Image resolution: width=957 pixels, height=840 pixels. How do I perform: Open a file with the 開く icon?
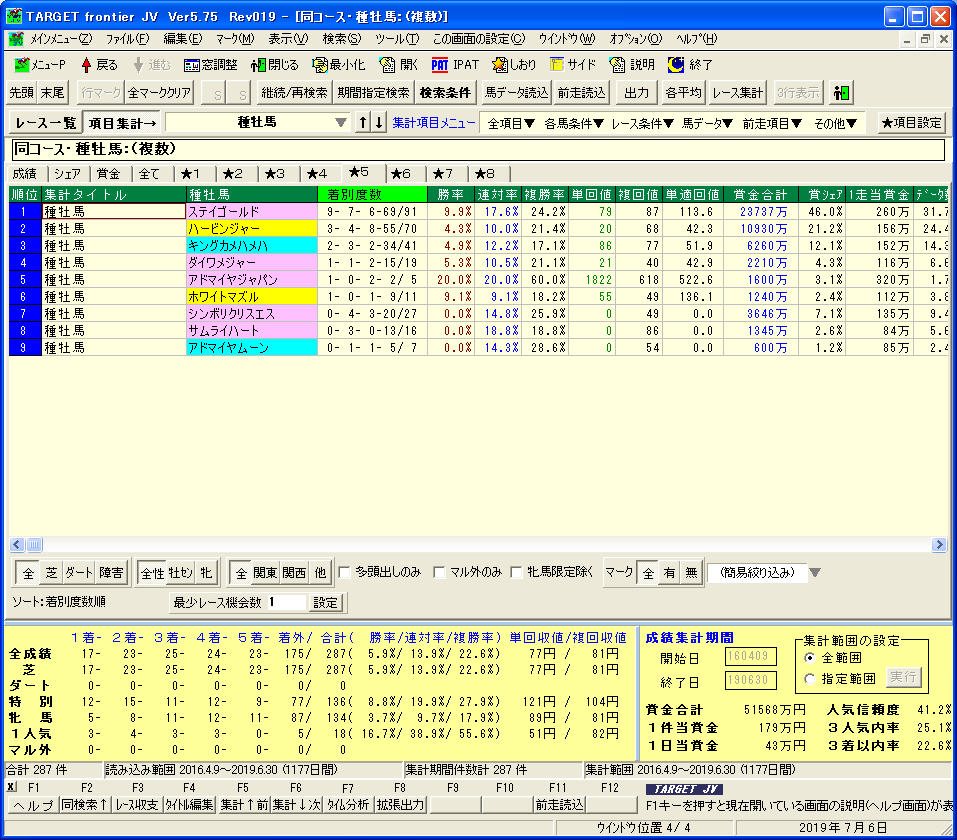click(x=398, y=65)
